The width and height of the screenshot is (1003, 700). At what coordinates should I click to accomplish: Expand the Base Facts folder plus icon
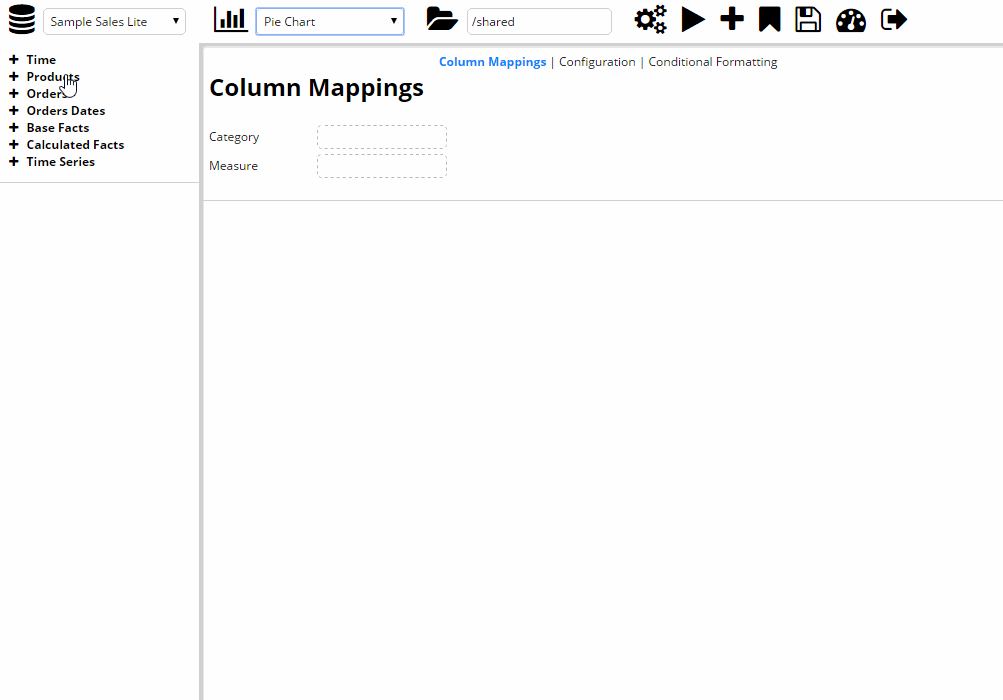13,128
